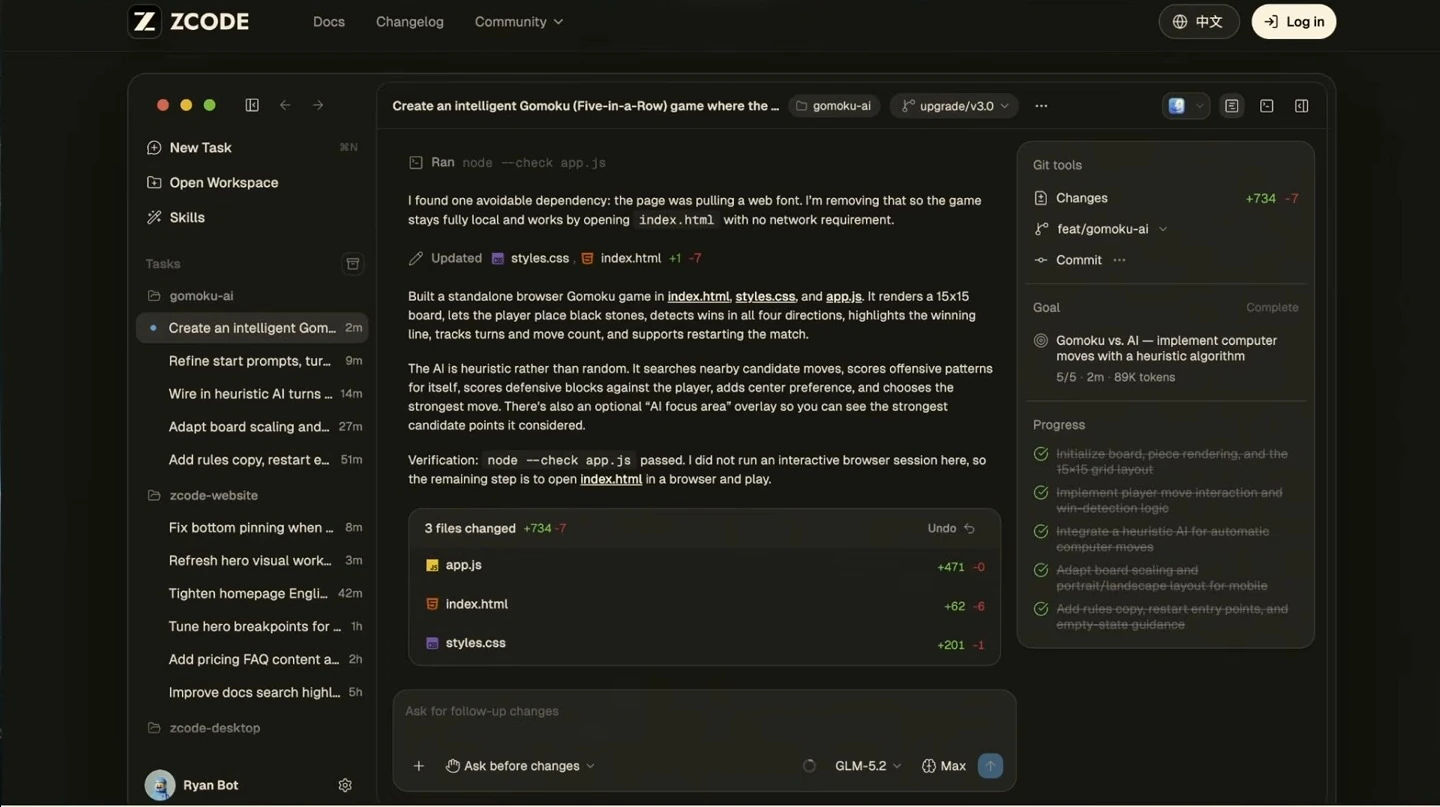
Task: Archive tasks via the Tasks header icon
Action: pos(352,264)
